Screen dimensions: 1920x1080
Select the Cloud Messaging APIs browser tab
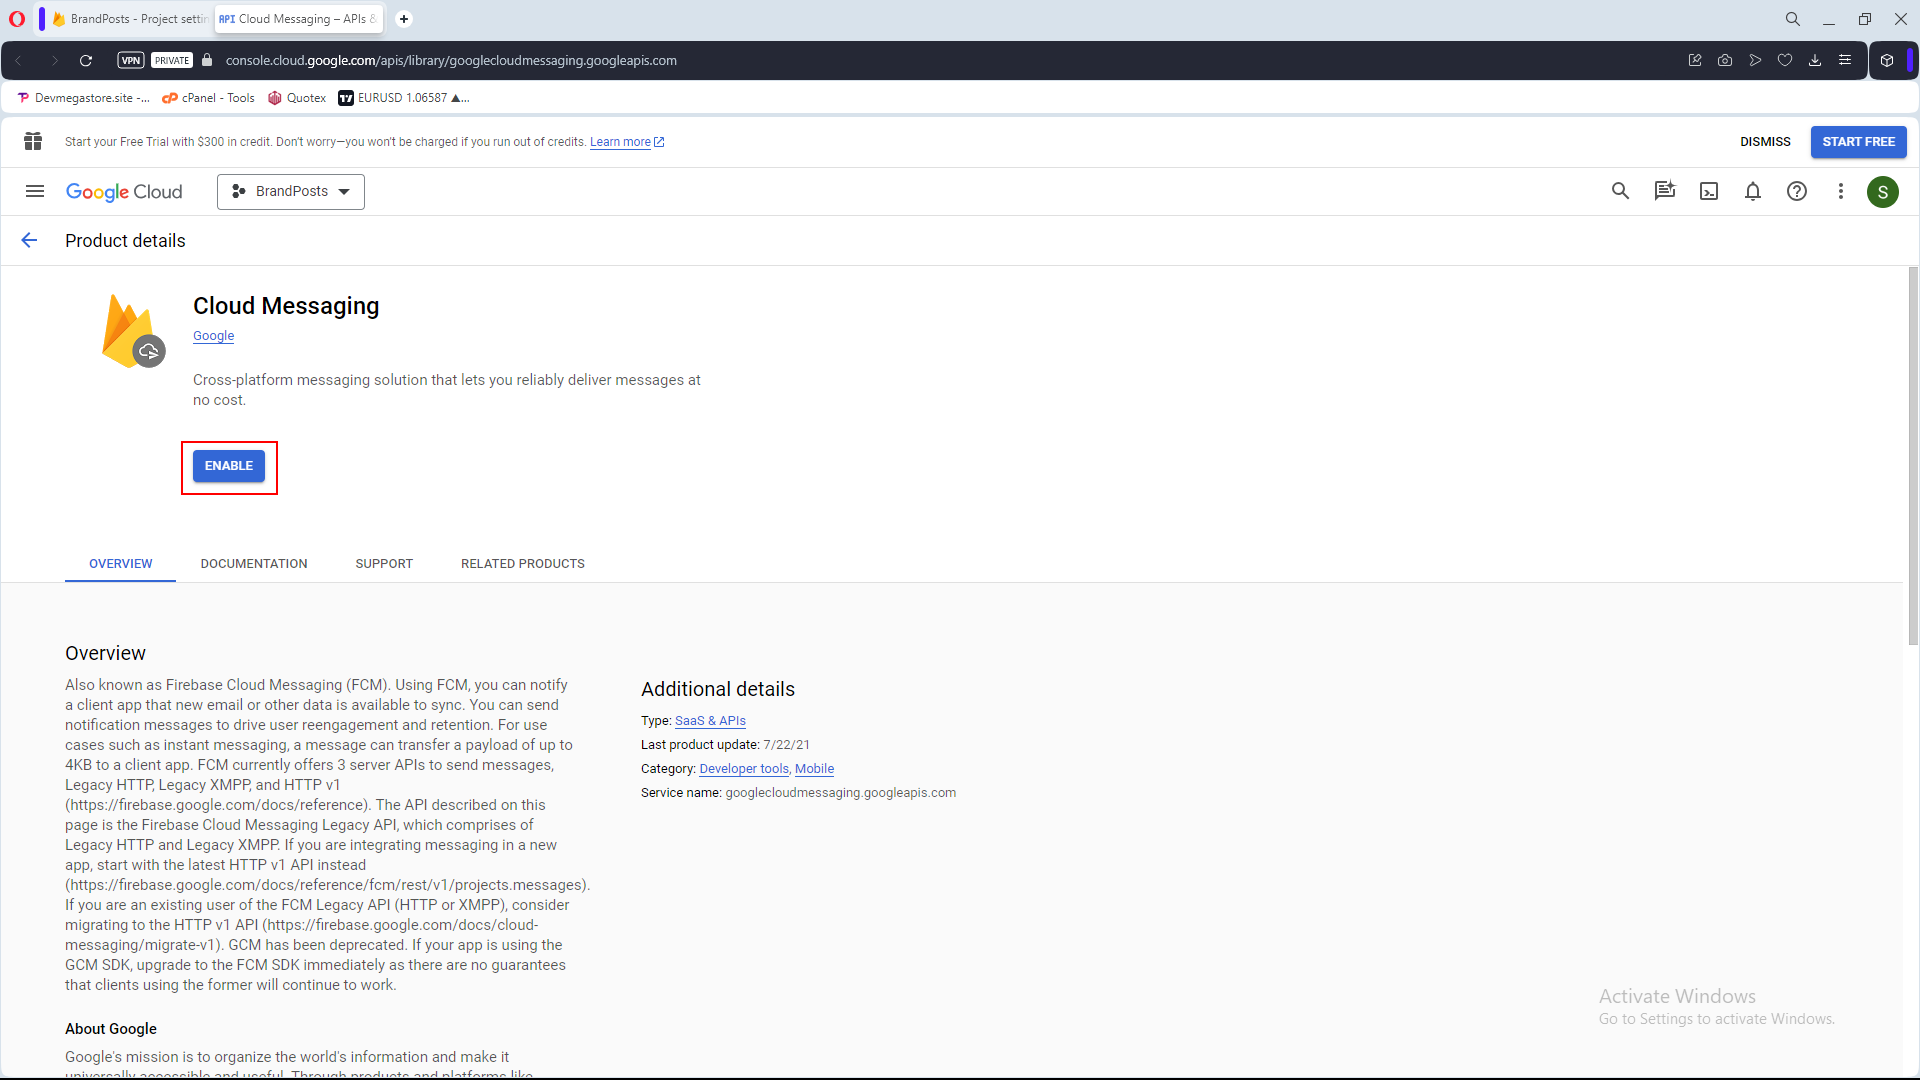298,19
